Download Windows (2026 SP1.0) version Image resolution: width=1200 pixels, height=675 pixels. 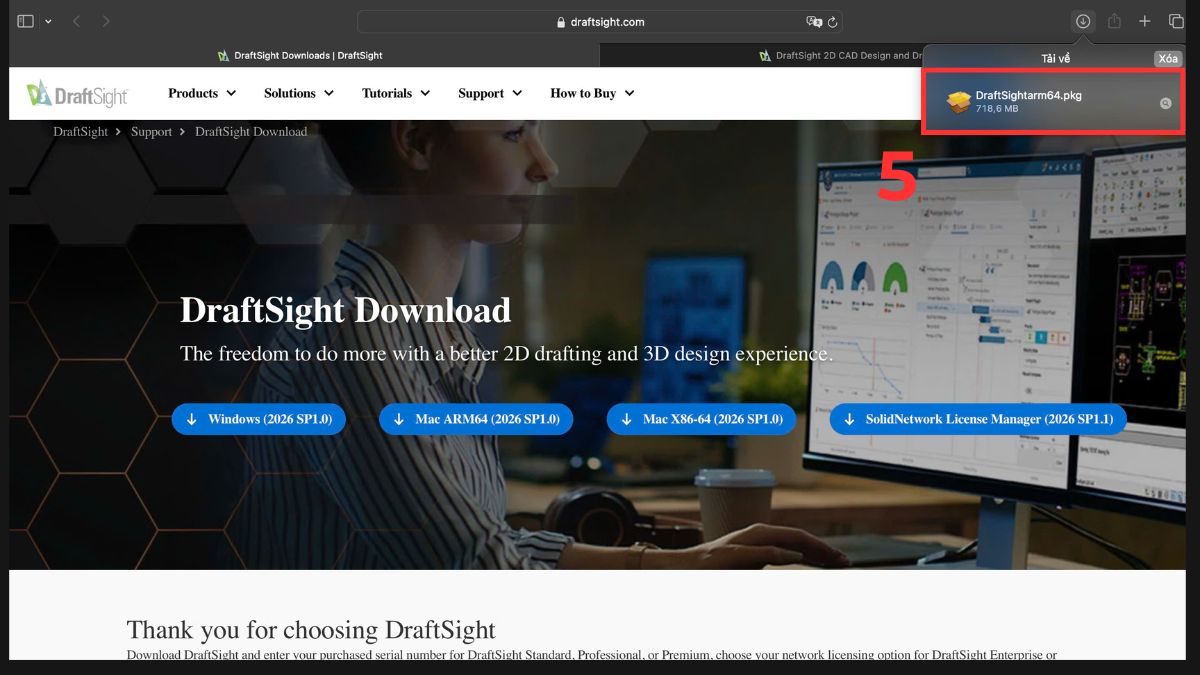[259, 419]
